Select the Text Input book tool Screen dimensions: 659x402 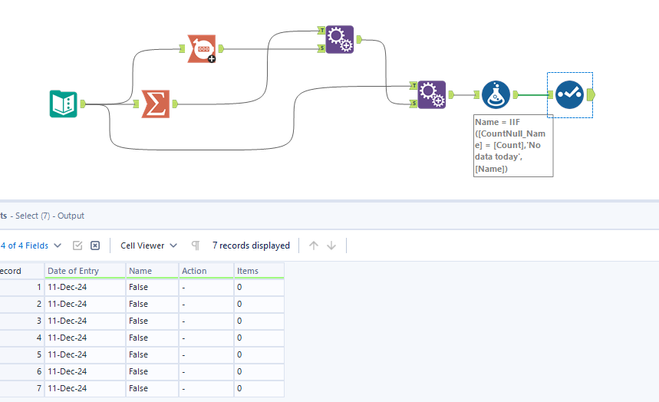click(63, 104)
